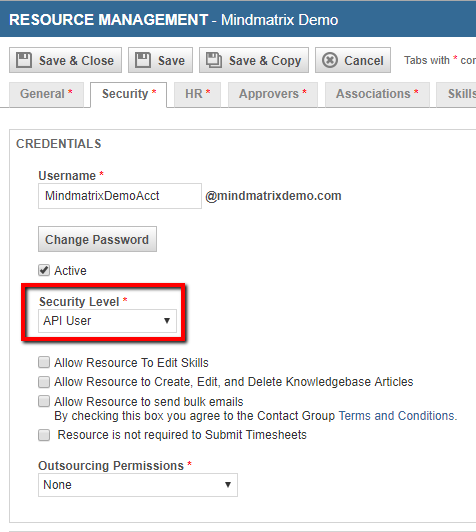This screenshot has height=532, width=476.
Task: Go to the Approvers tab
Action: (273, 94)
